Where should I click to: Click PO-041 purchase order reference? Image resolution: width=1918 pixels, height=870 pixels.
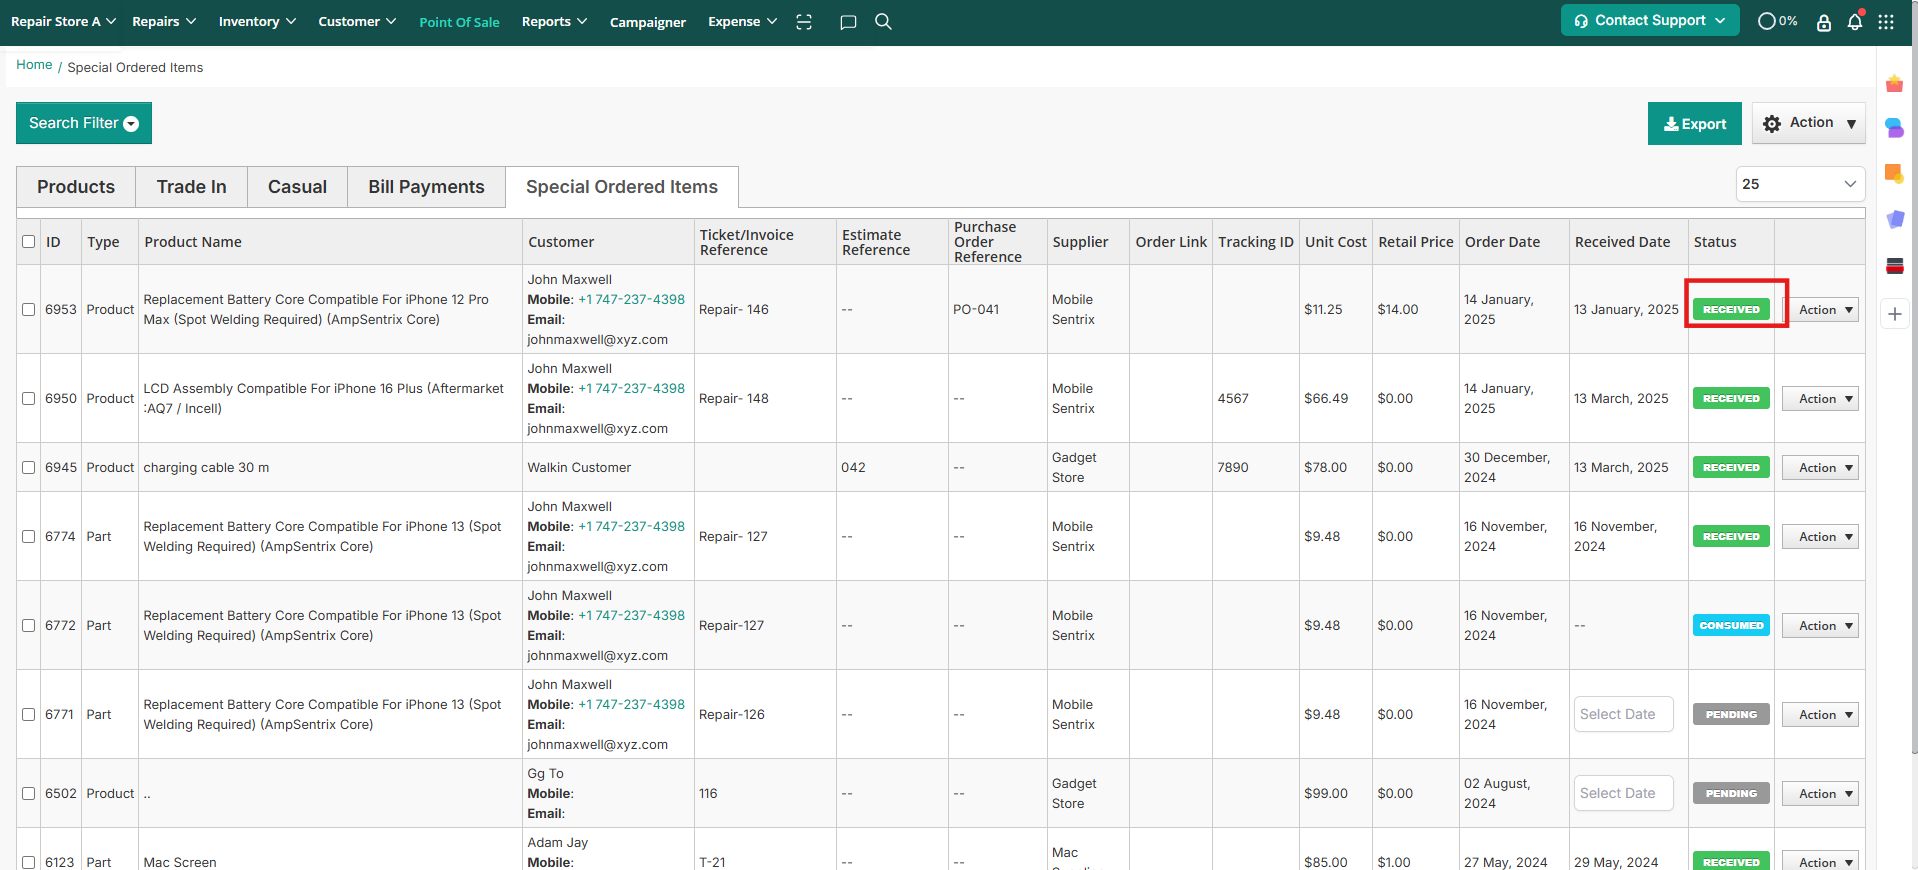(x=976, y=310)
